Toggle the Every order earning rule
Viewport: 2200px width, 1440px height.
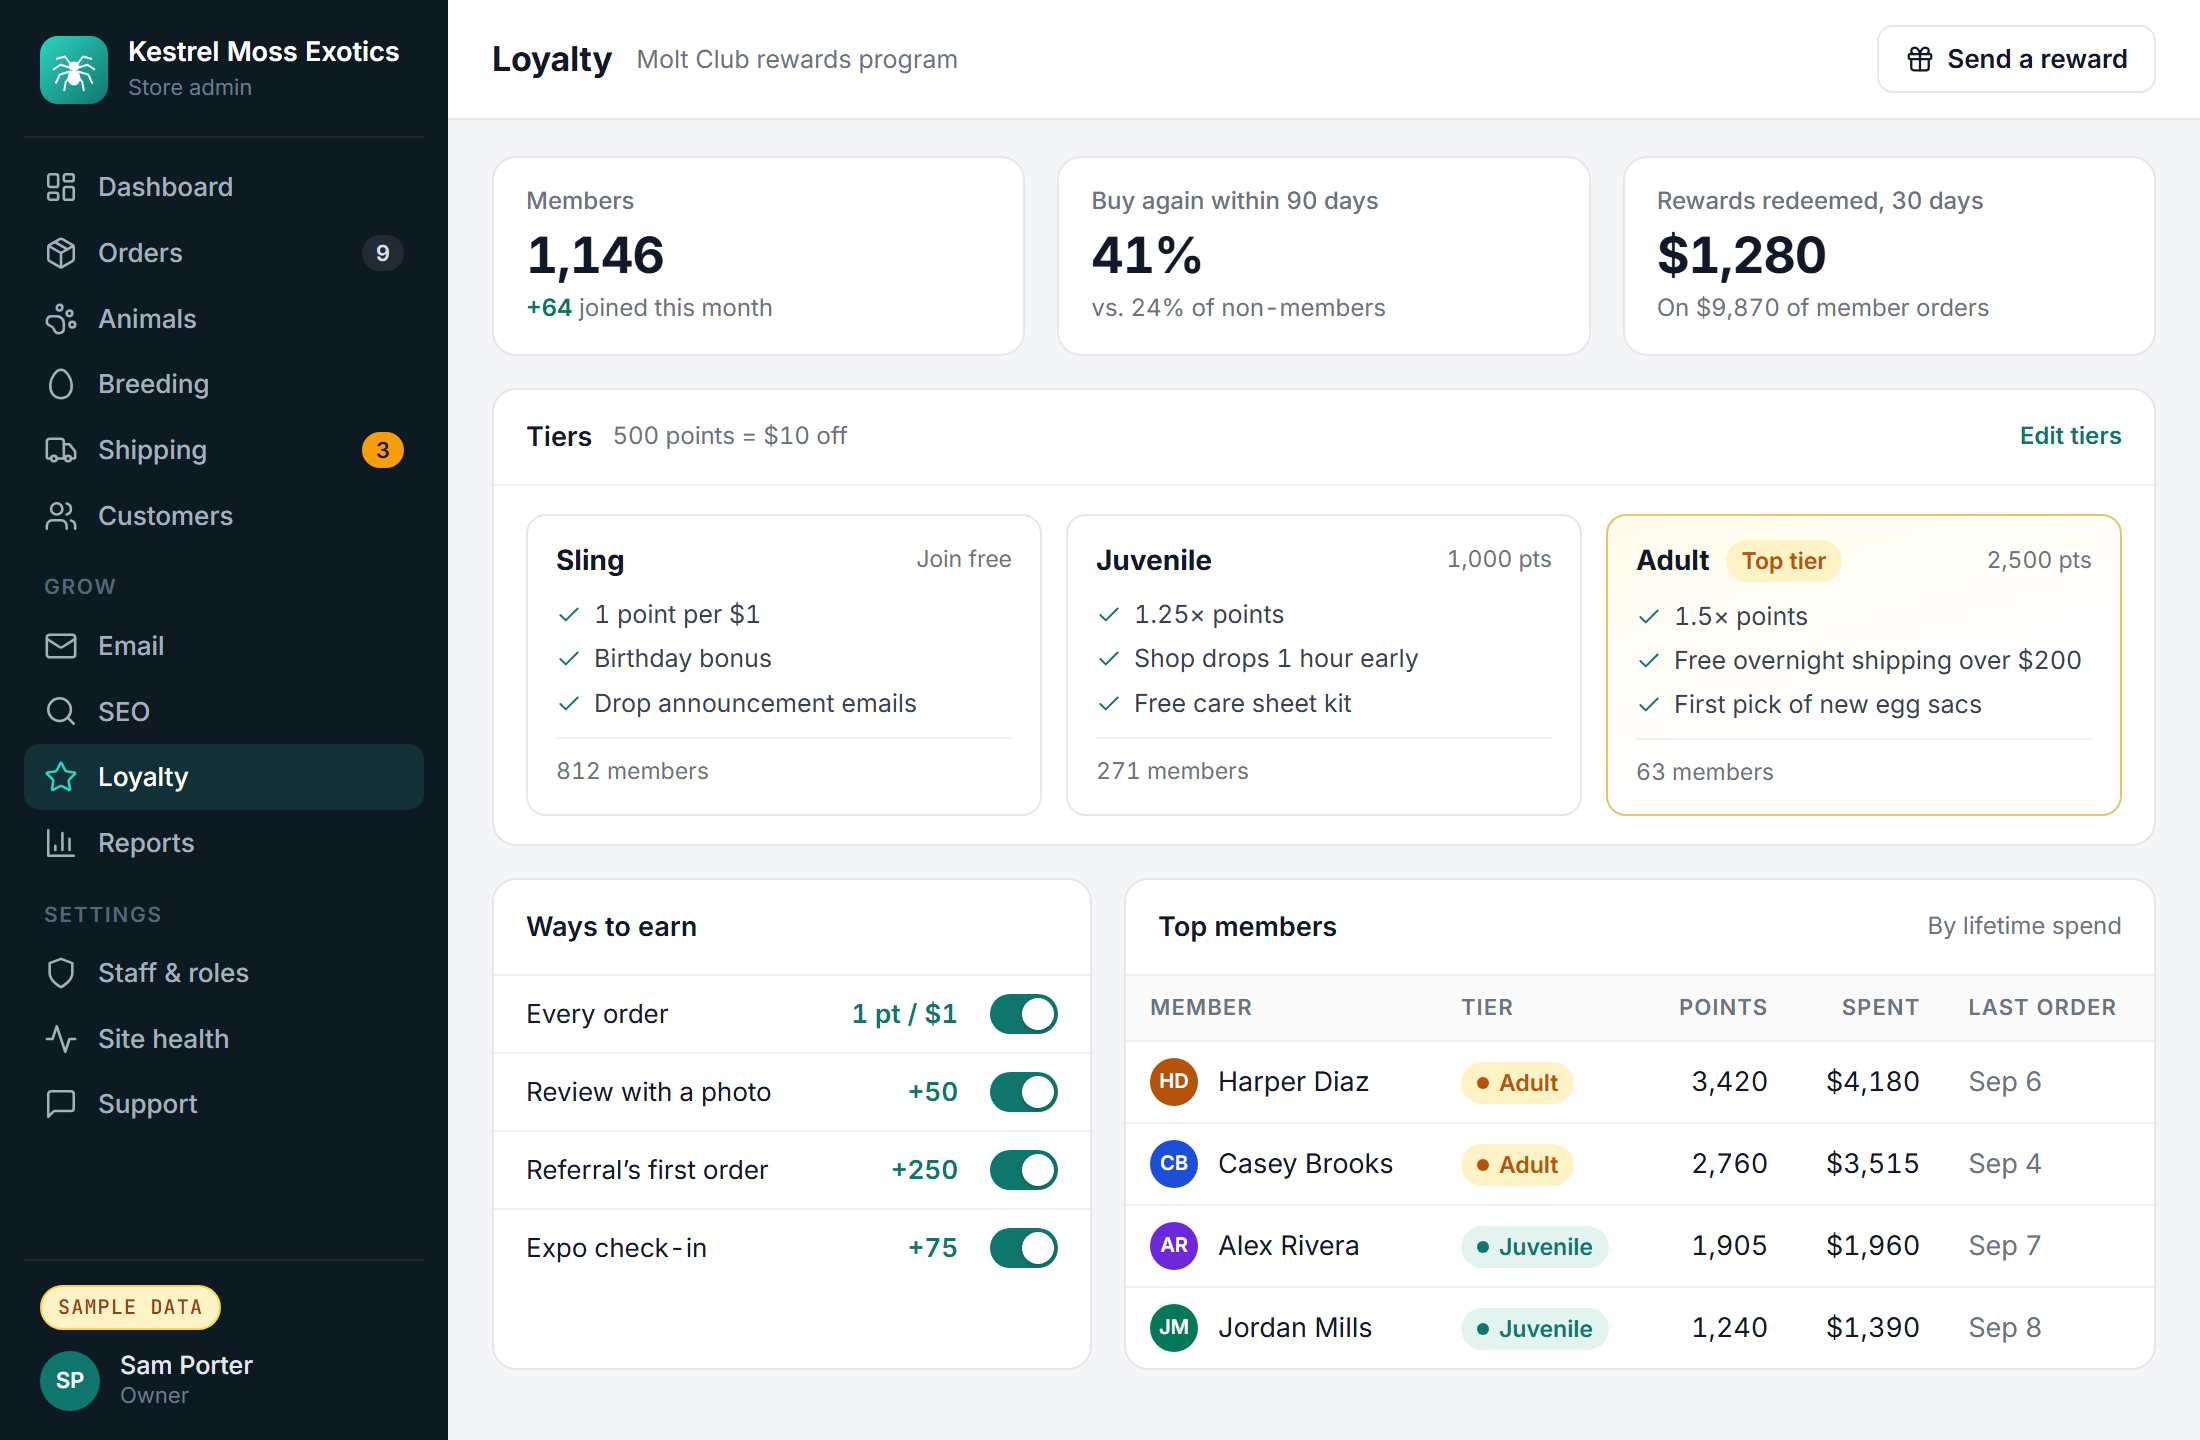click(1024, 1014)
